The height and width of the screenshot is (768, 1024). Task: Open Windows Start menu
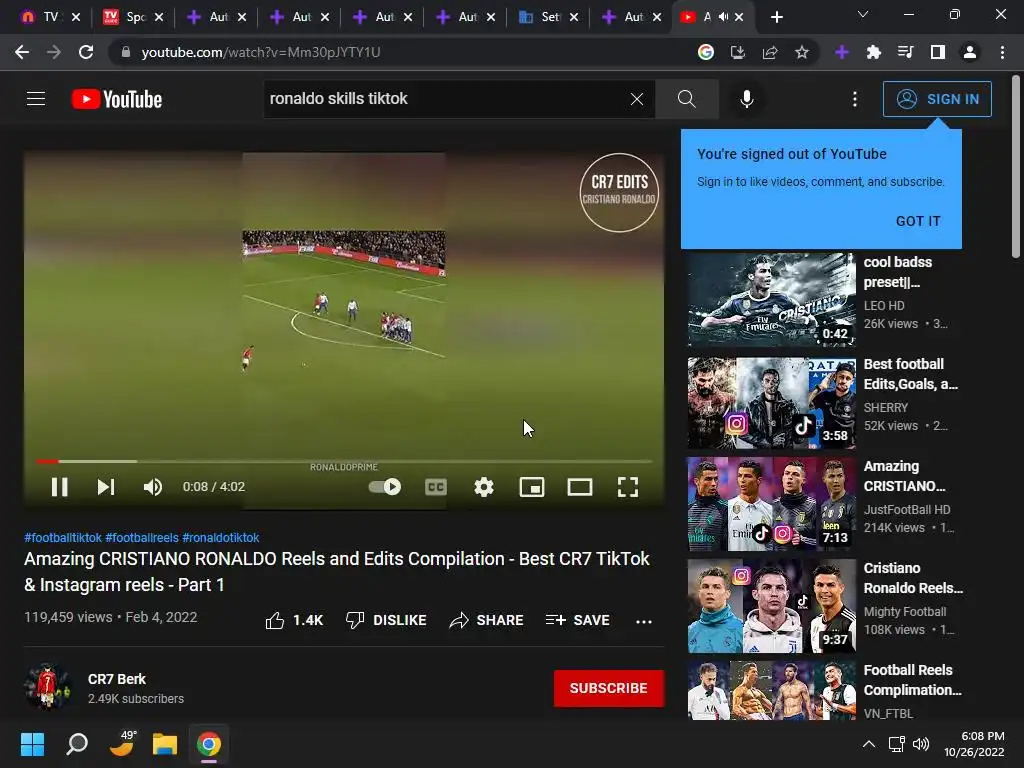[33, 744]
